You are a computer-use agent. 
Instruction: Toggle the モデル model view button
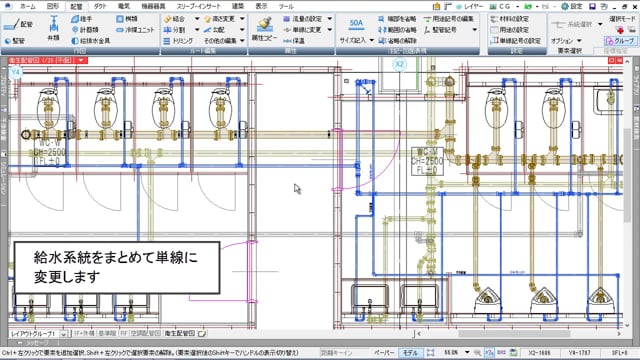pyautogui.click(x=410, y=353)
